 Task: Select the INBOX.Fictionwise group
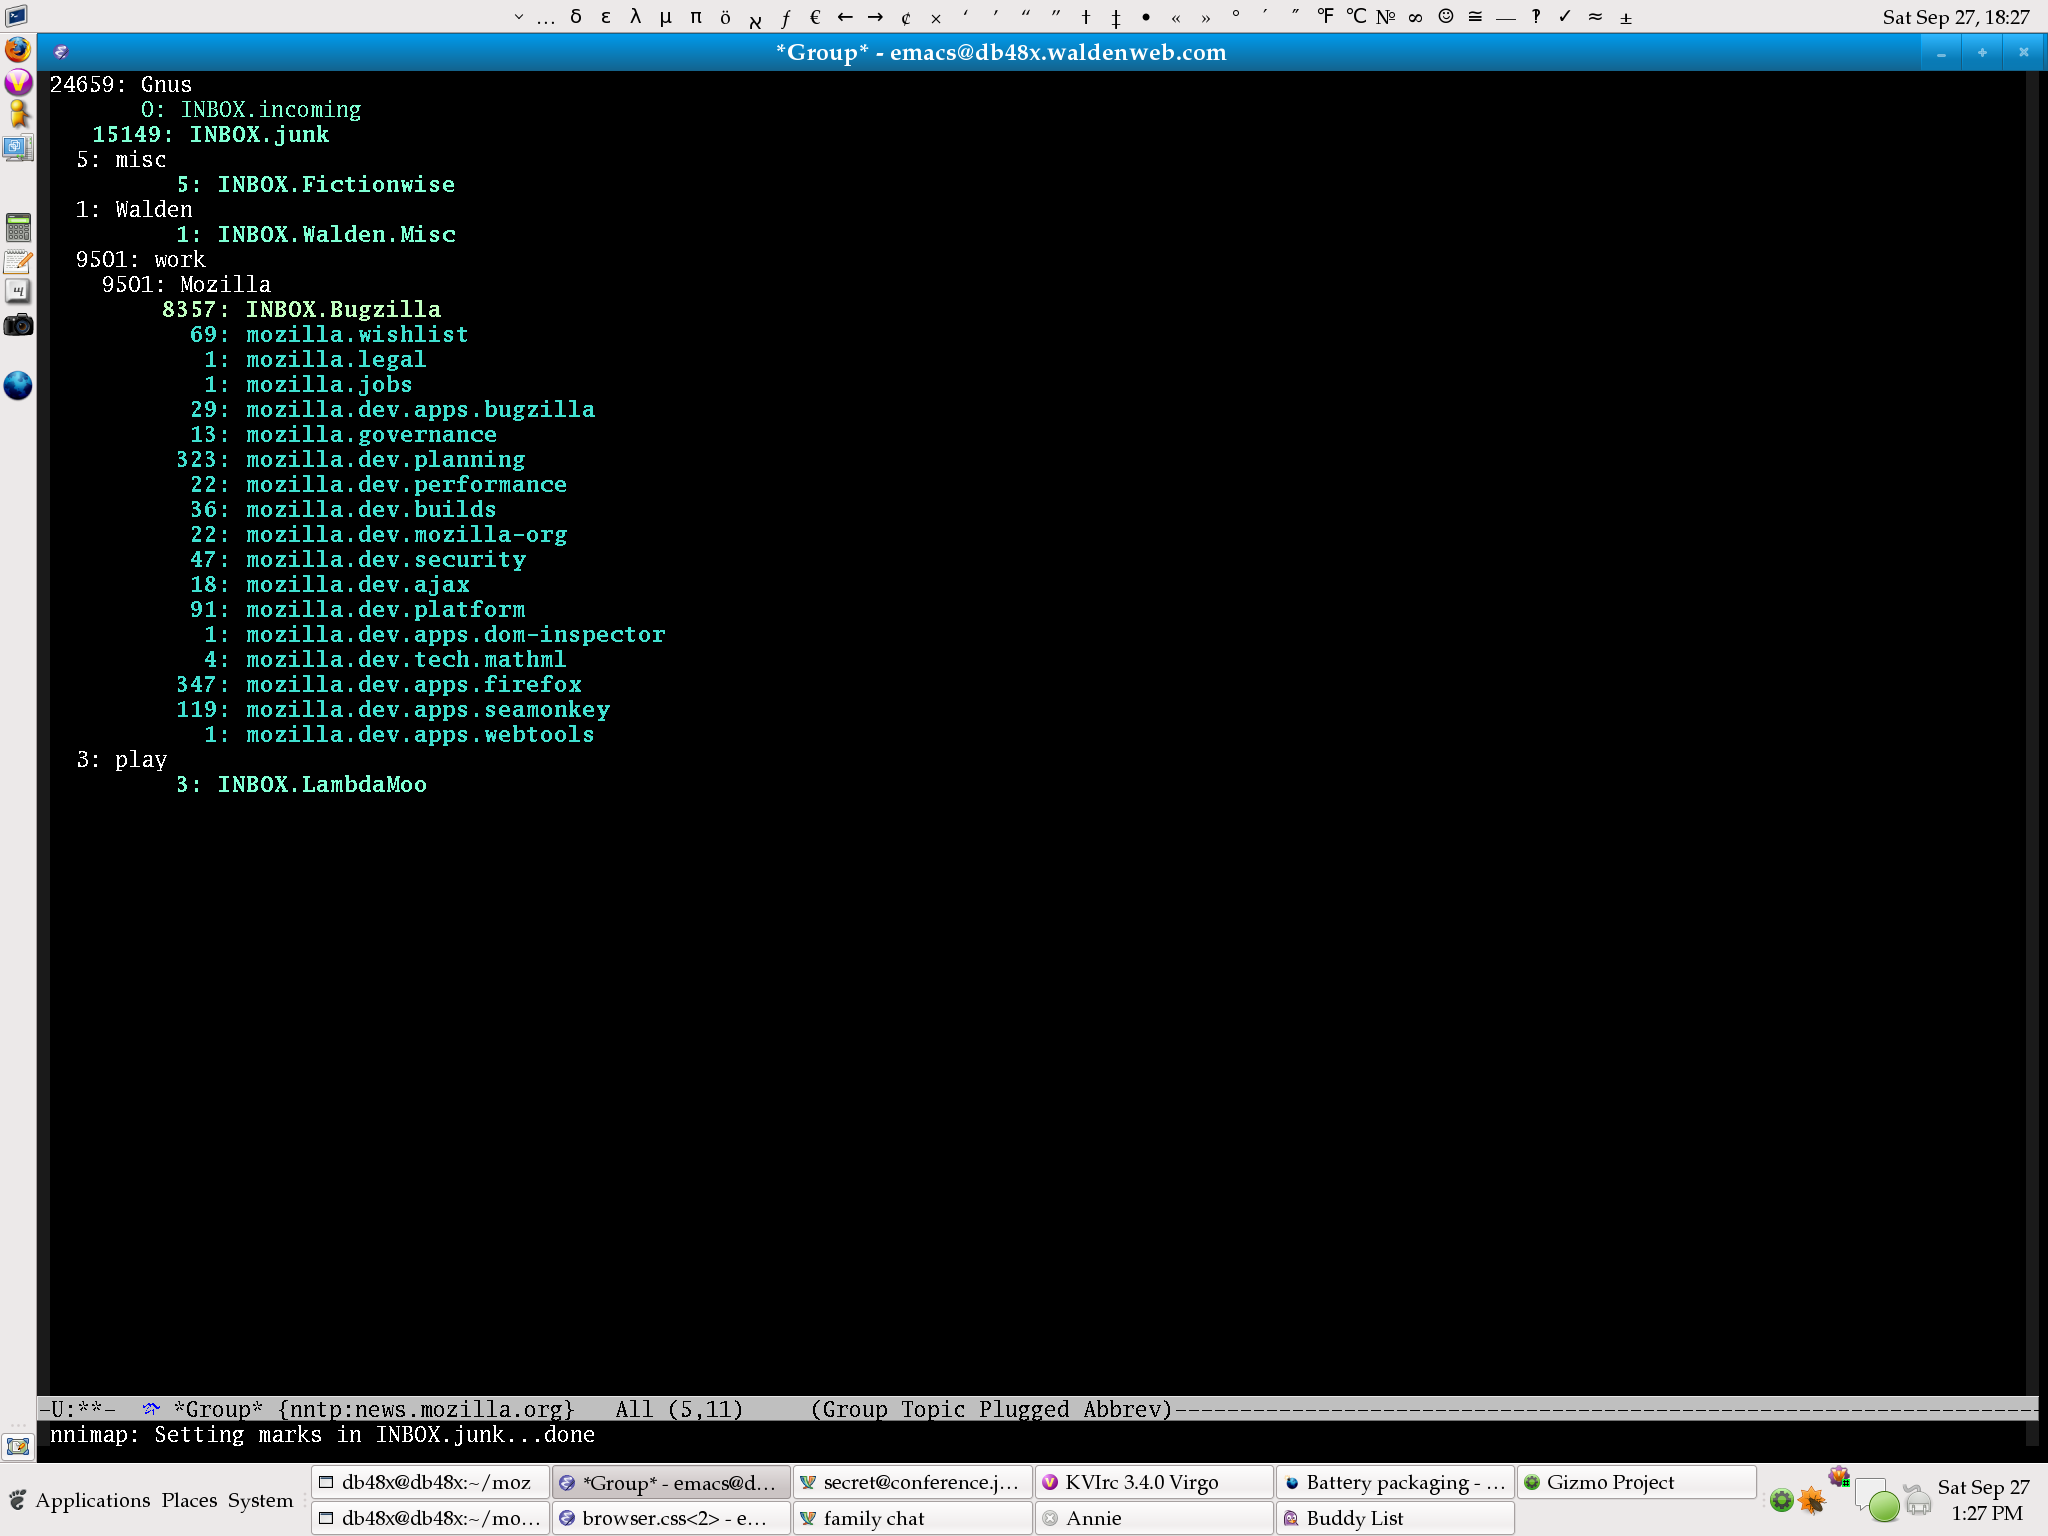point(336,184)
